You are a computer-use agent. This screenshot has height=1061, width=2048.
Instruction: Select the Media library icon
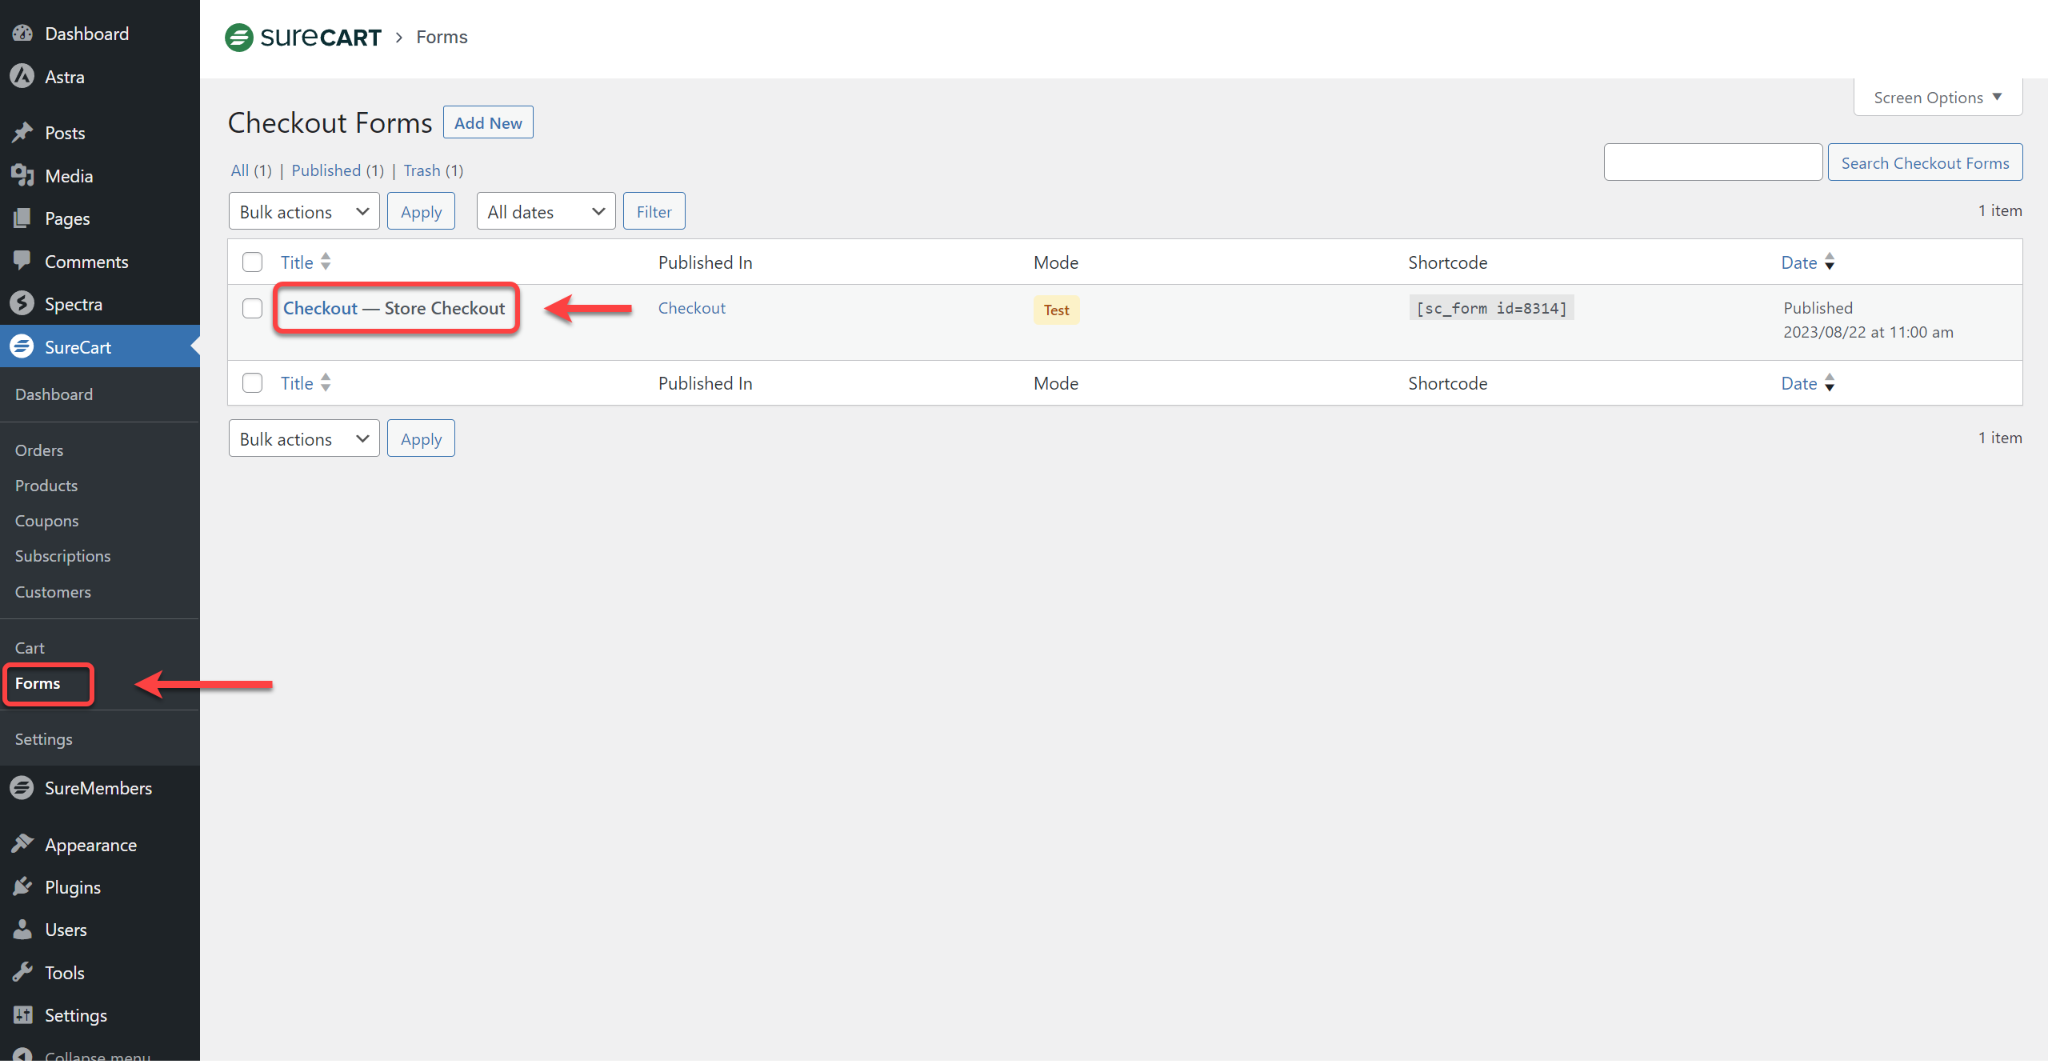point(24,175)
